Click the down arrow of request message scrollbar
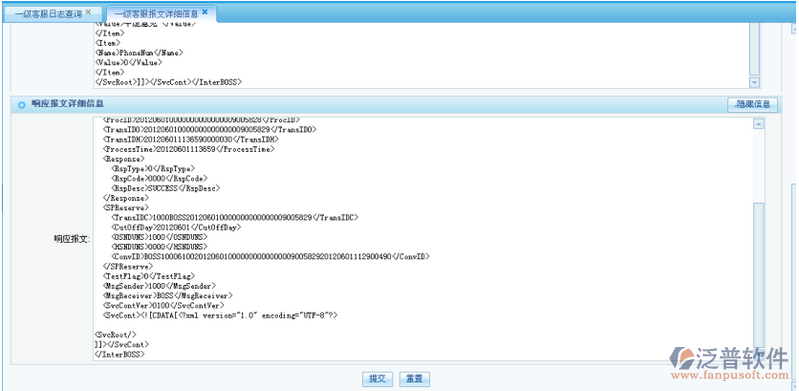The image size is (799, 391). [754, 83]
